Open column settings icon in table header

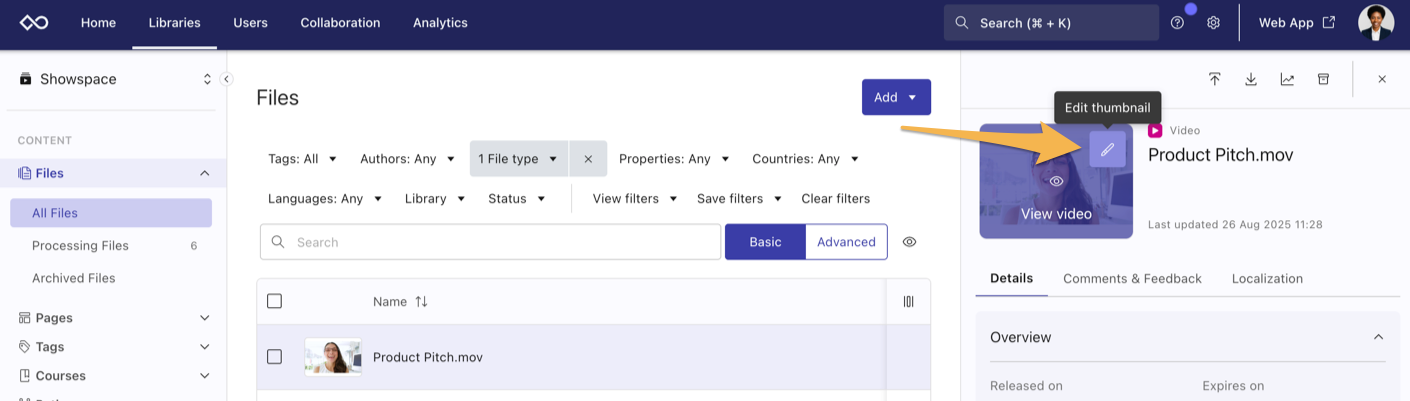pyautogui.click(x=908, y=301)
